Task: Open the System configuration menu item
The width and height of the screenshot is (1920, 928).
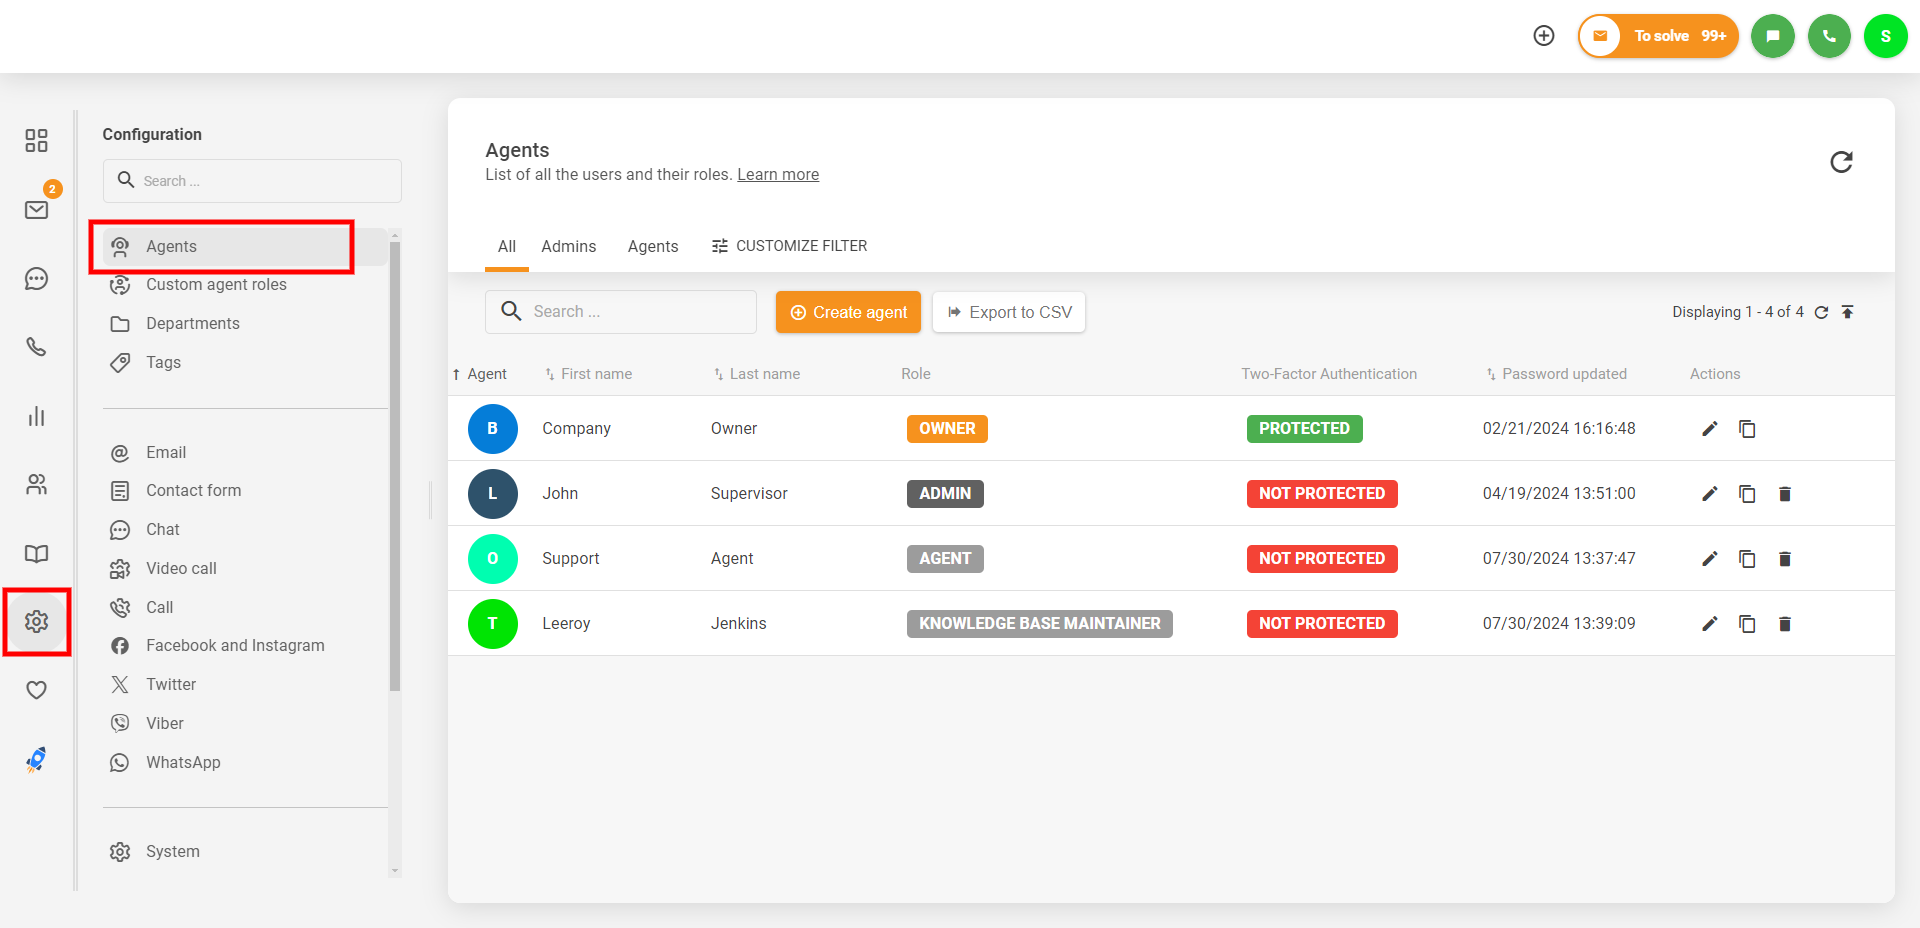Action: 173,851
